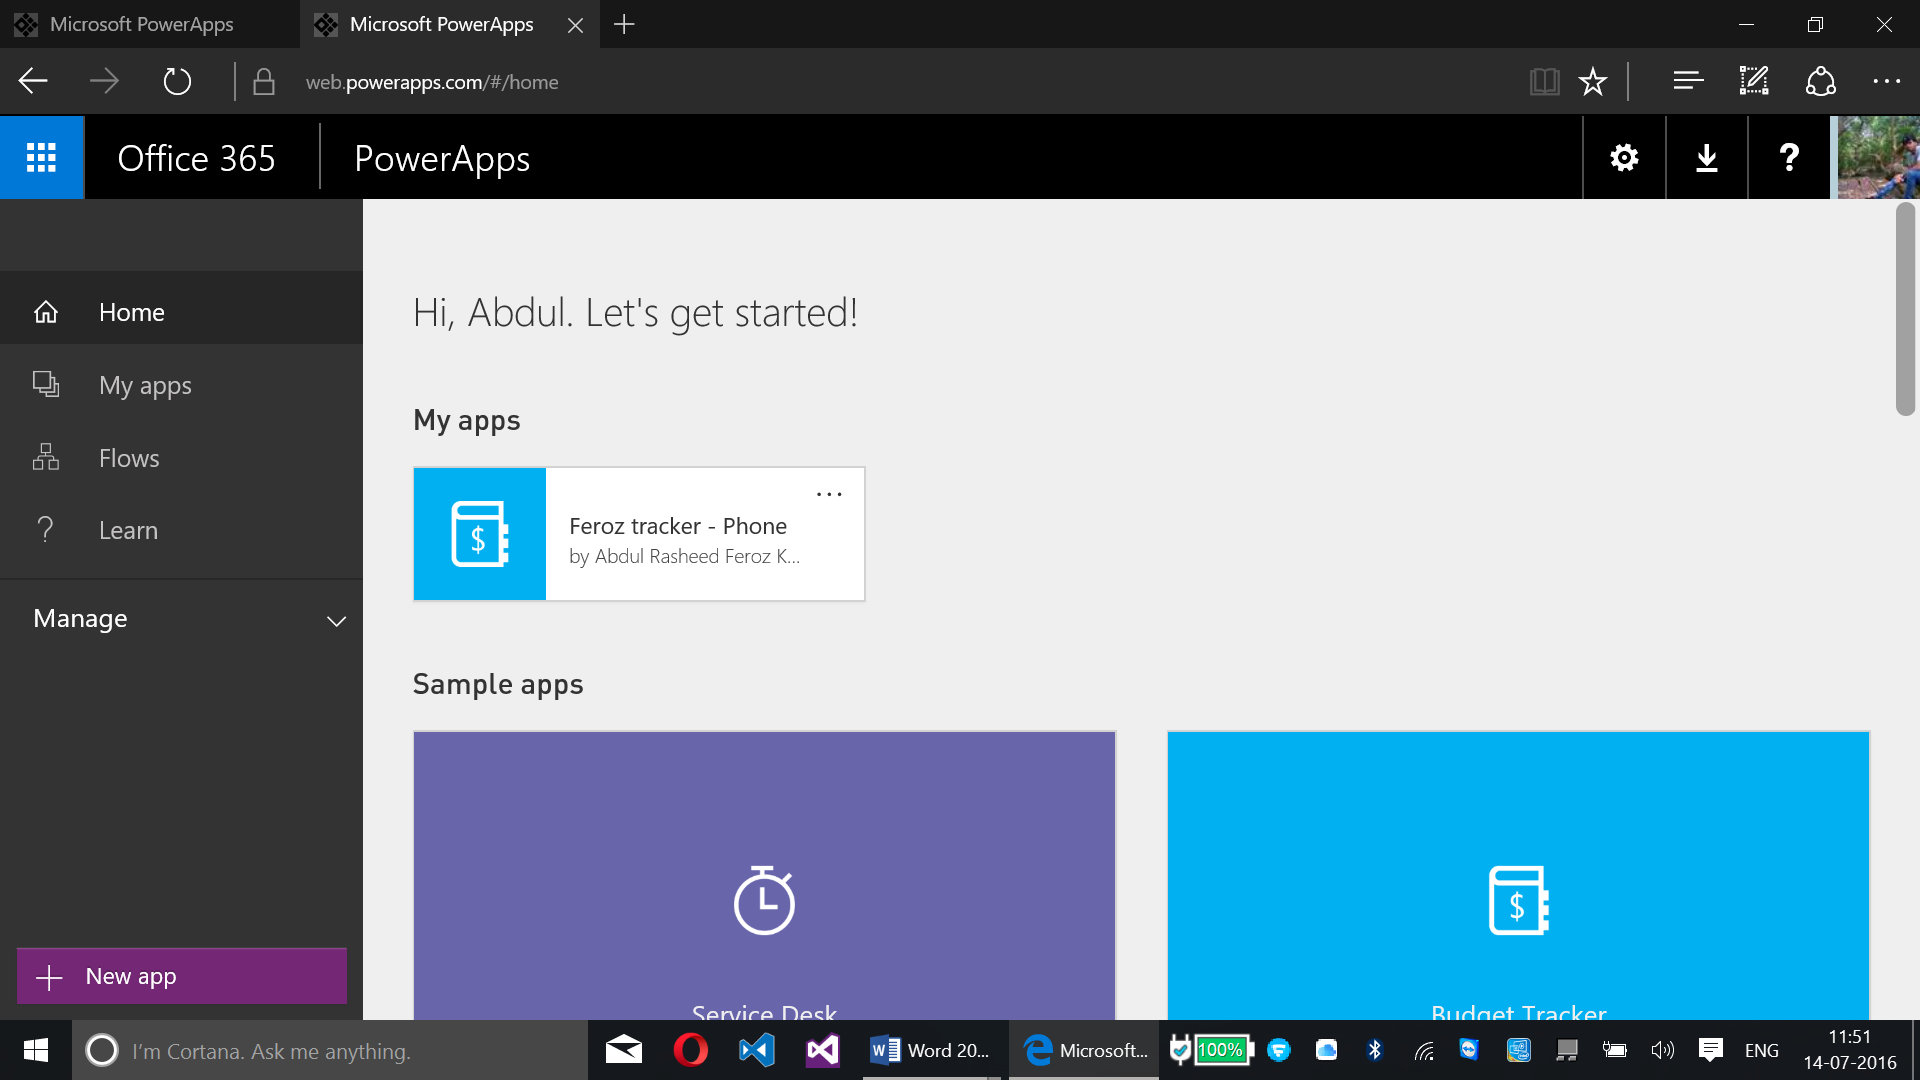Switch to the first Microsoft PowerApps tab
Image resolution: width=1920 pixels, height=1080 pixels.
coord(149,24)
